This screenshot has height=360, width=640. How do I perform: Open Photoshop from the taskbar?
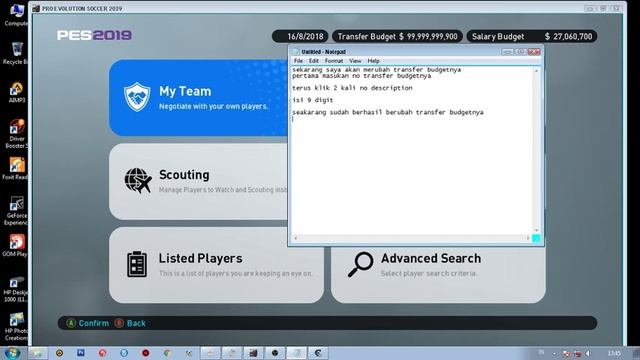[81, 353]
